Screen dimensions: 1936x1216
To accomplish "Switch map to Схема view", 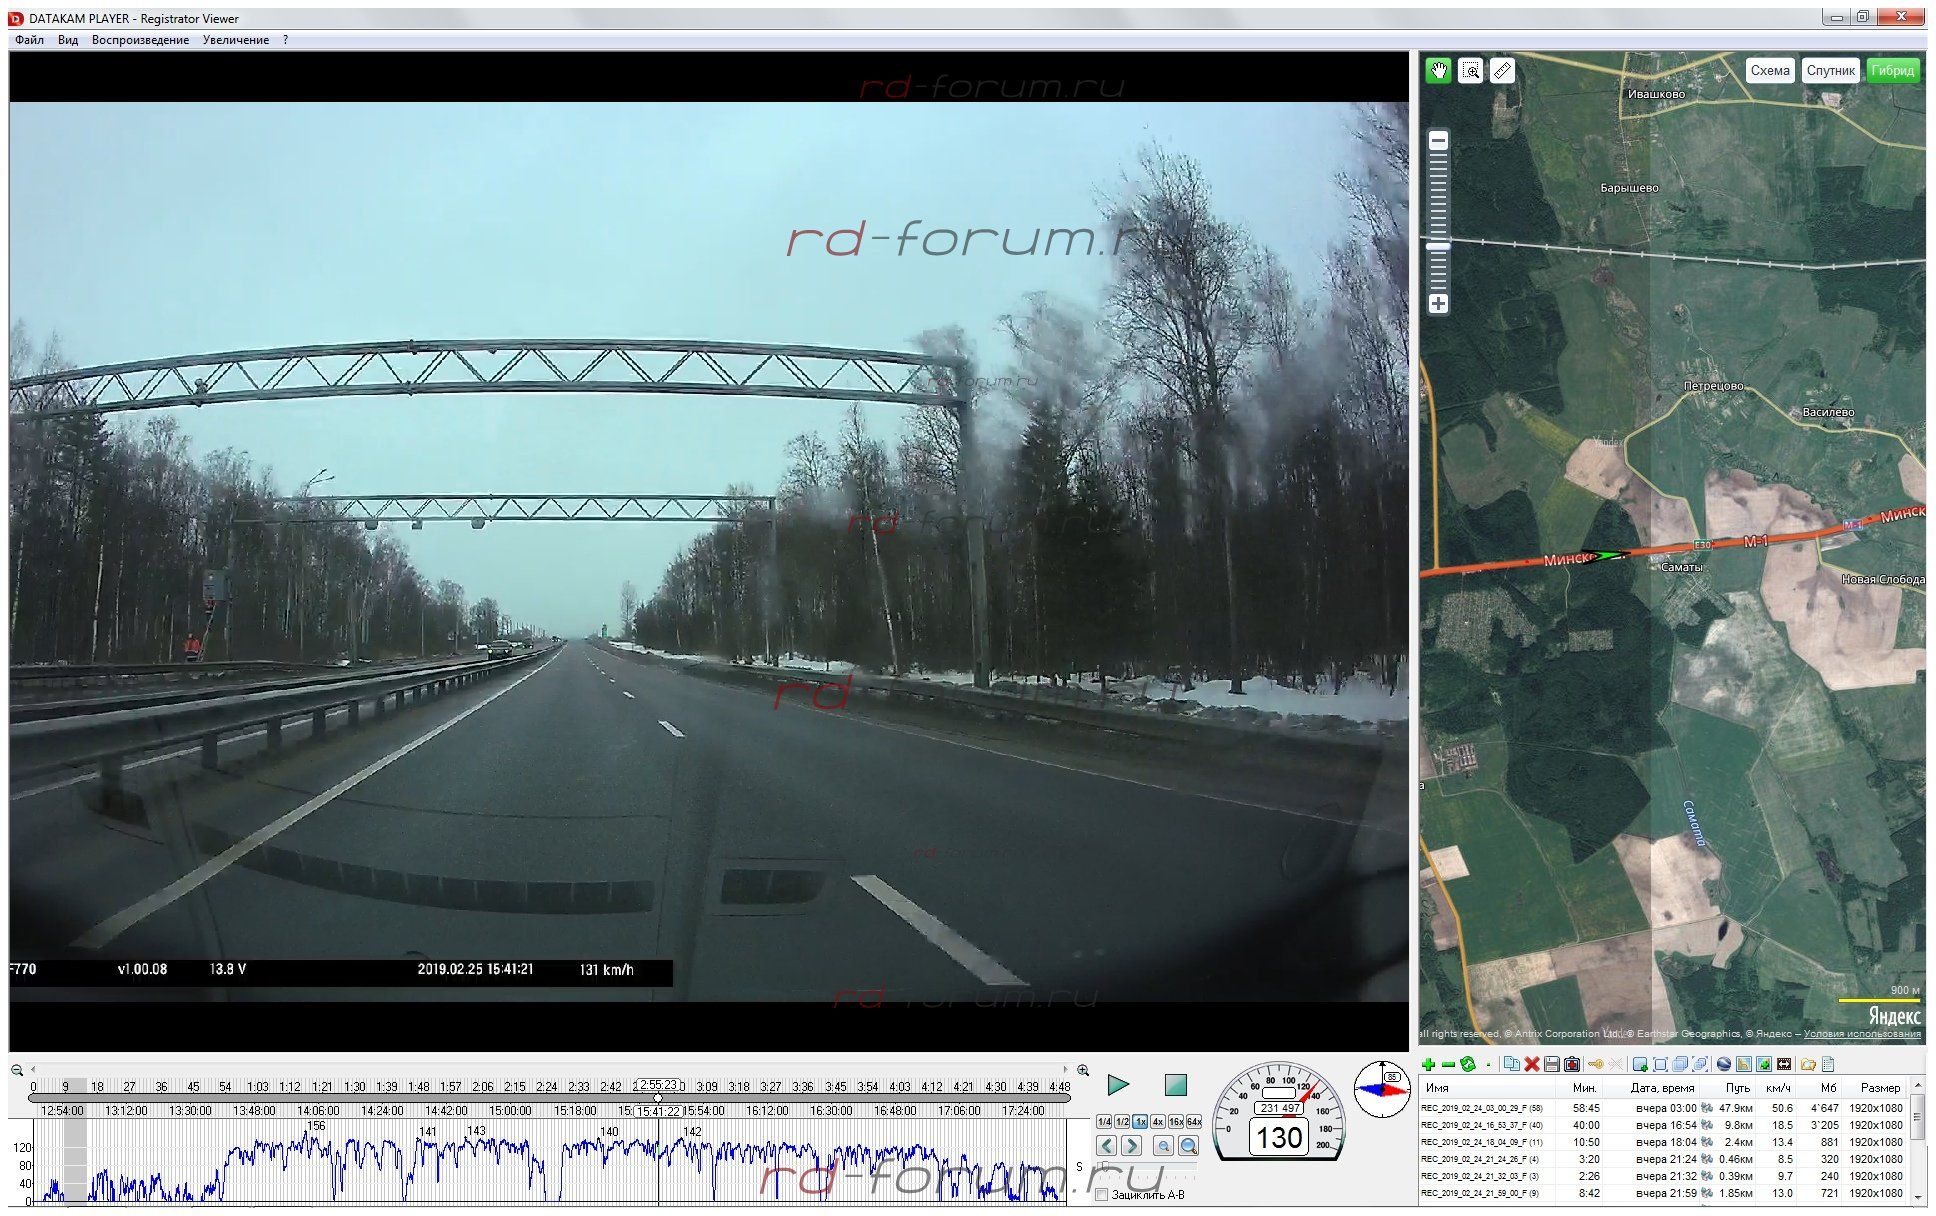I will click(1769, 70).
